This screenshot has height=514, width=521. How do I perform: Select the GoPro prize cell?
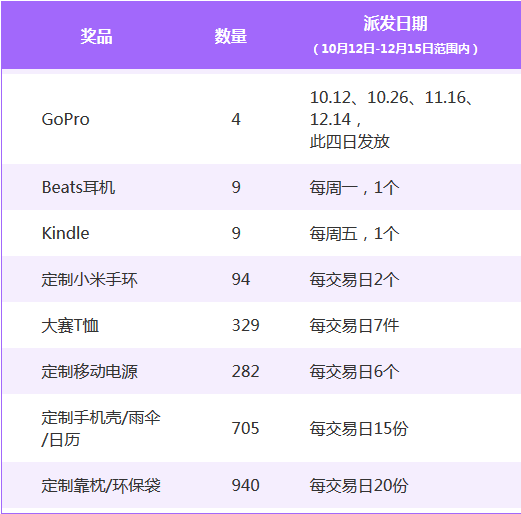(65, 119)
